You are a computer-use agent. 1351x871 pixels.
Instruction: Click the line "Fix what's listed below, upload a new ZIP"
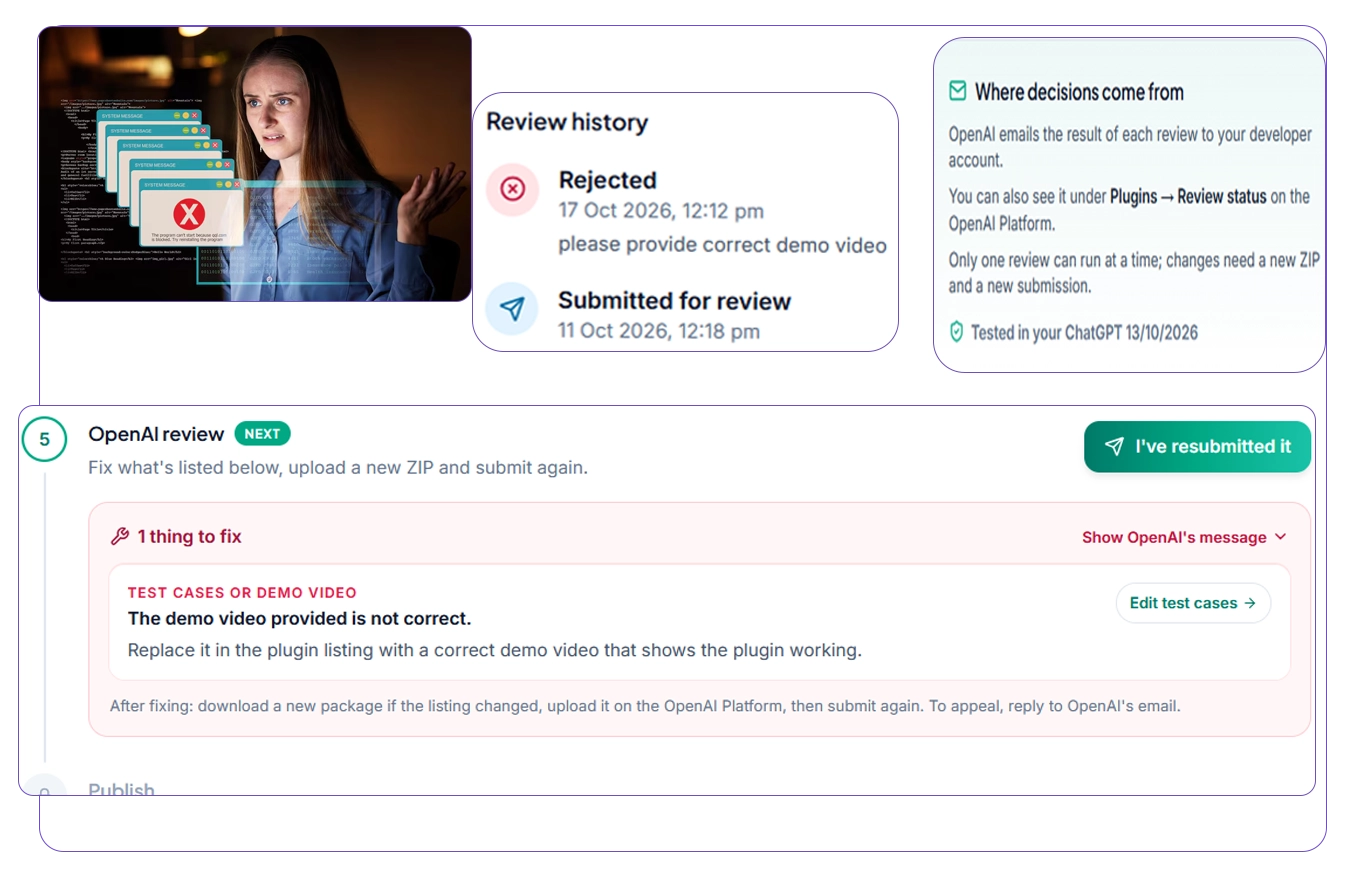point(338,467)
